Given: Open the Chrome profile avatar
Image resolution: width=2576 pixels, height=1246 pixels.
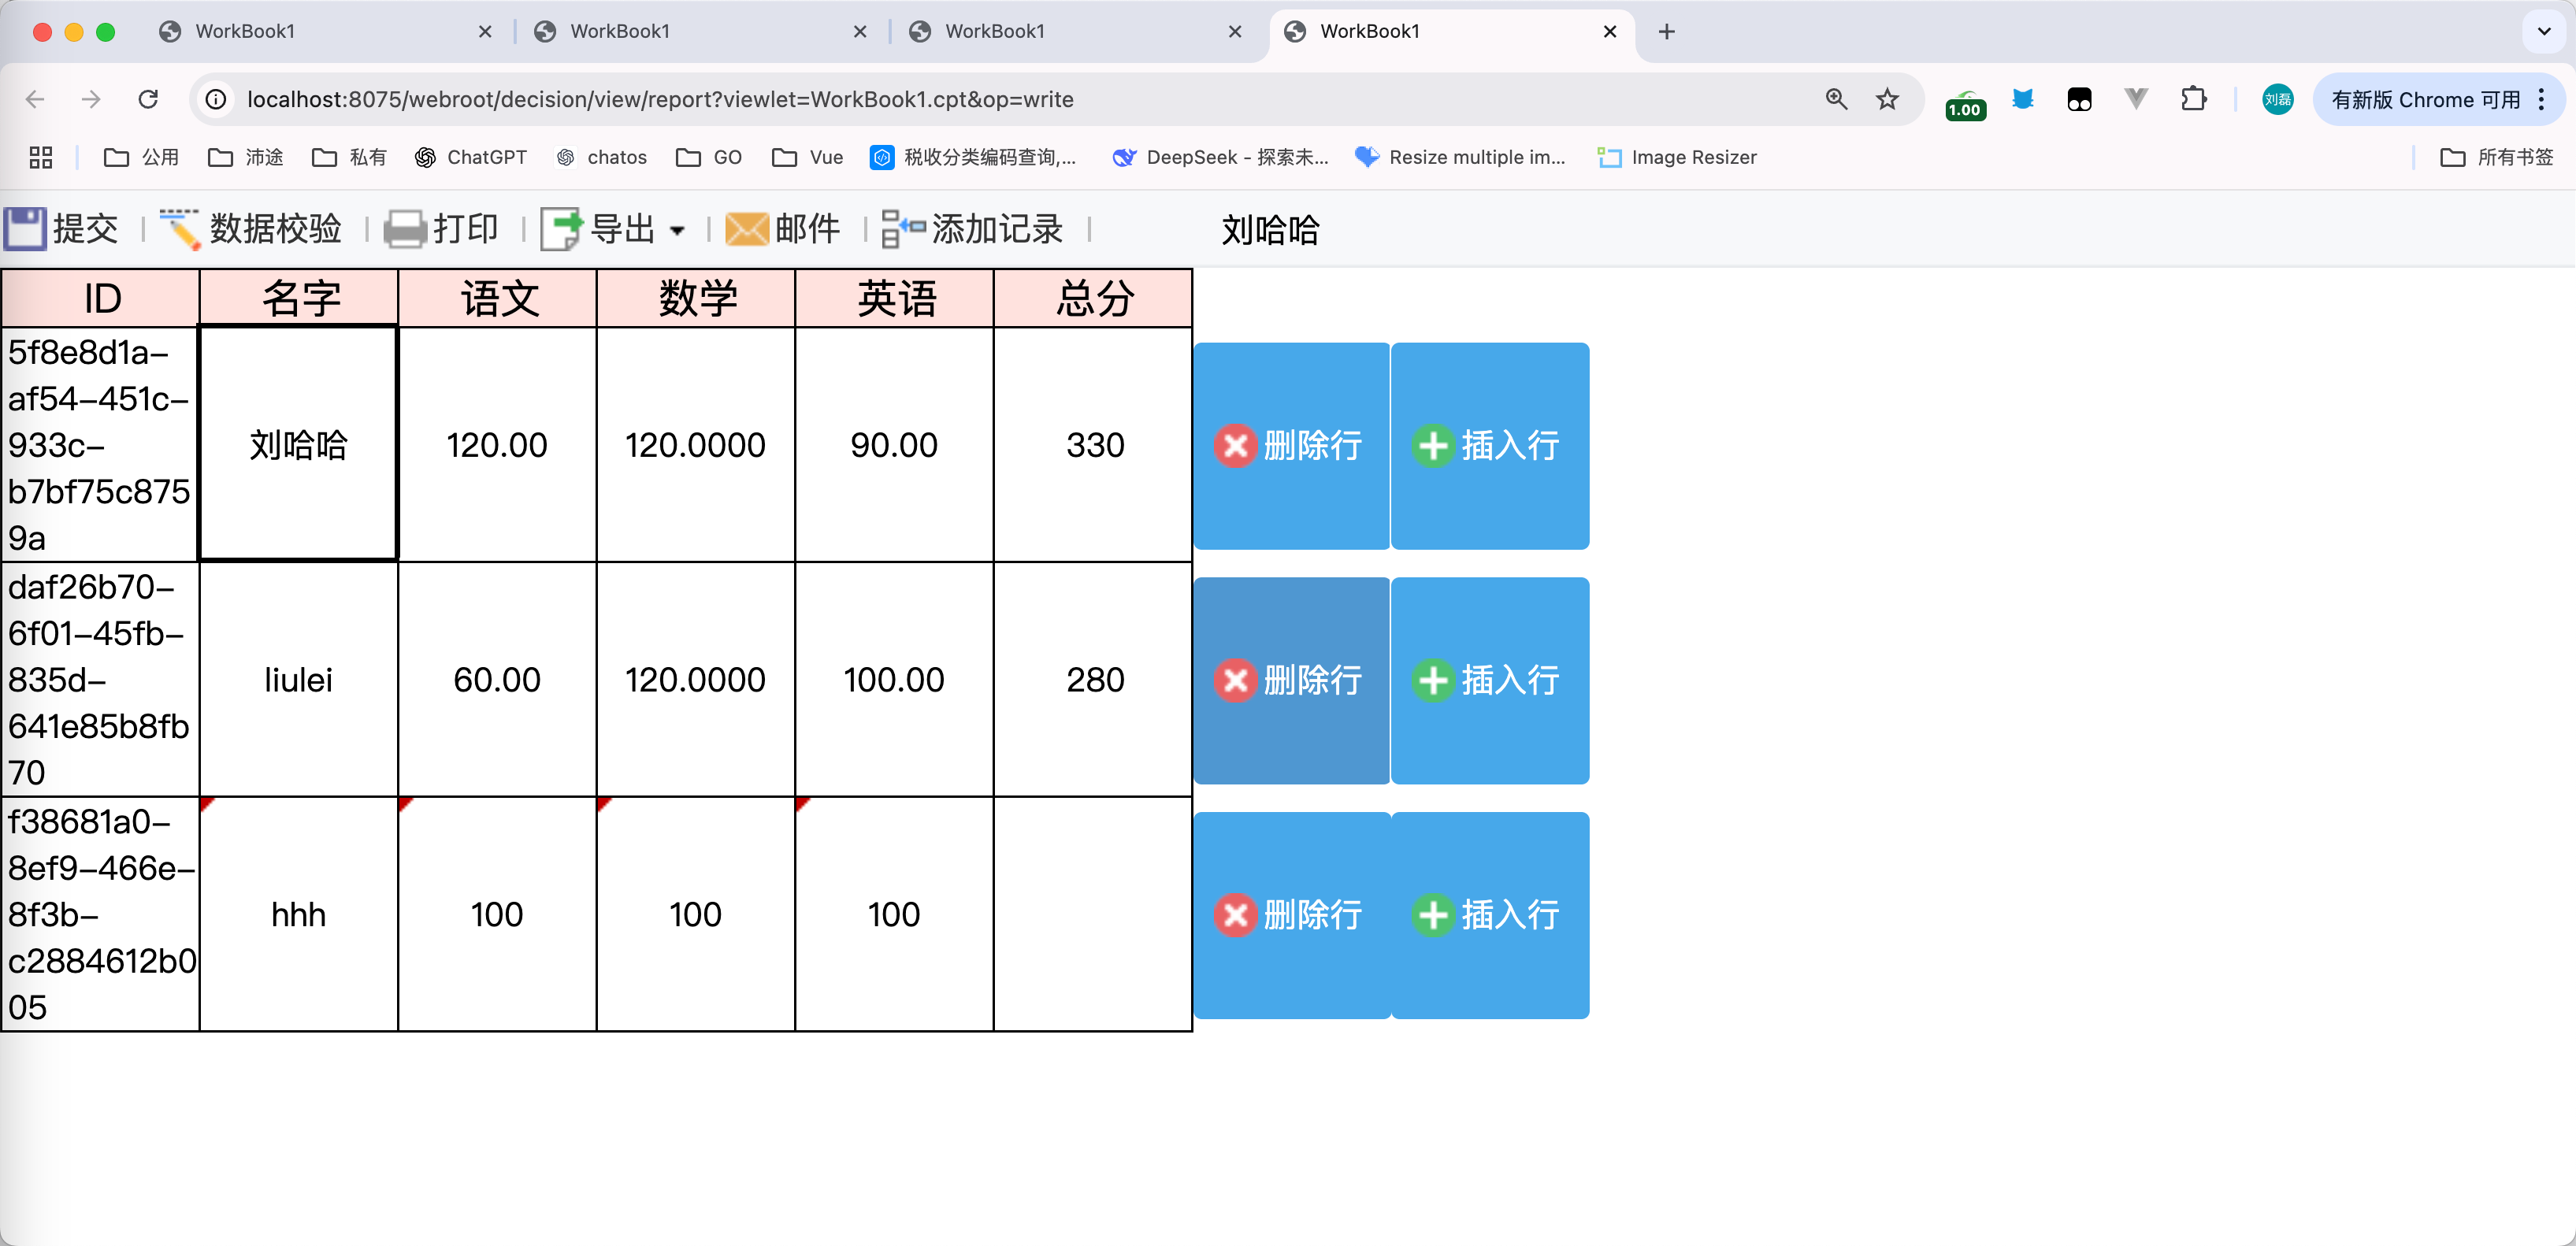Looking at the screenshot, I should 2277,99.
